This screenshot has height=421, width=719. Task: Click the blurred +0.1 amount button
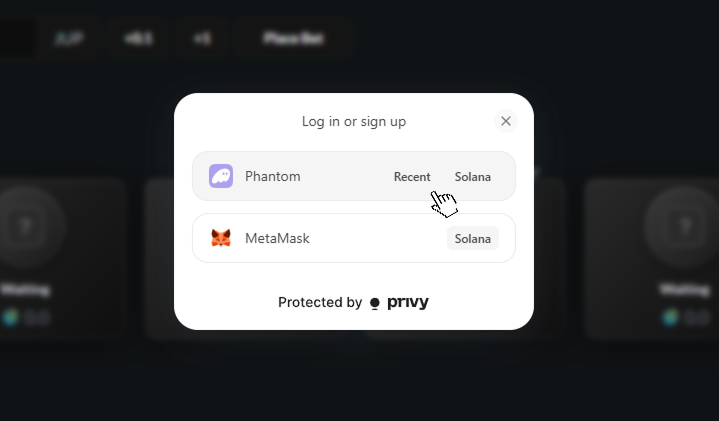(138, 39)
